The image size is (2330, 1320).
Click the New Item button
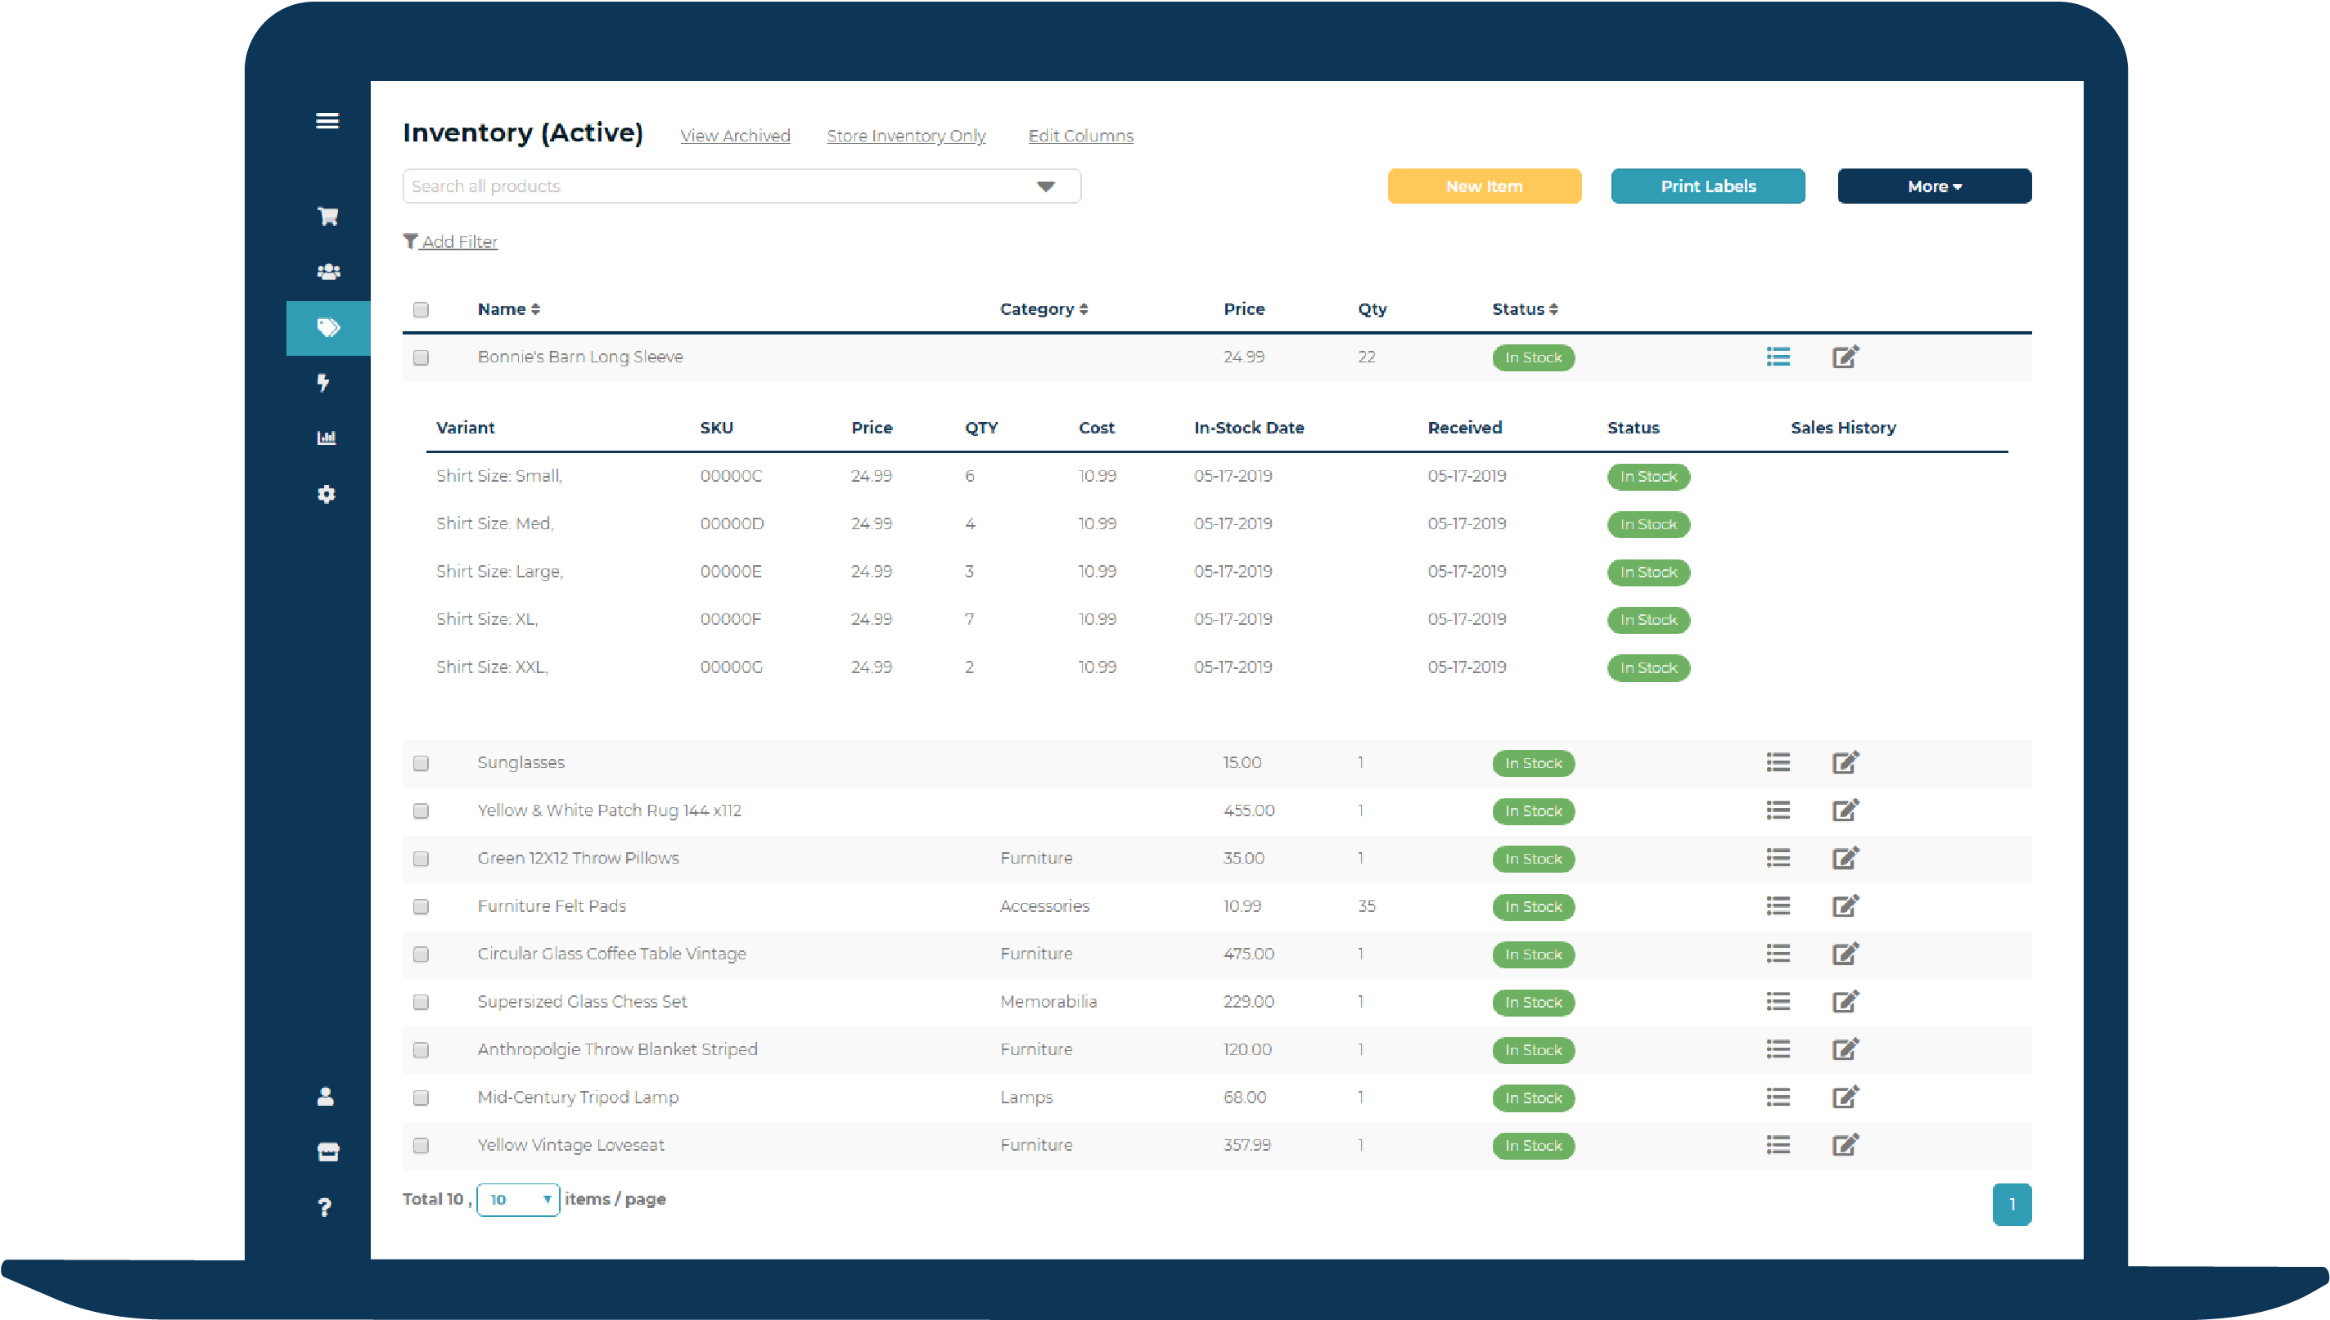(x=1484, y=186)
